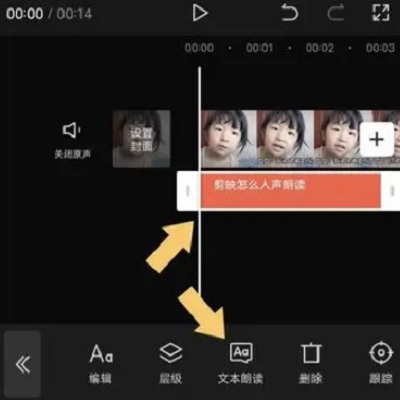Redo the last undone edit
The width and height of the screenshot is (400, 400).
335,13
